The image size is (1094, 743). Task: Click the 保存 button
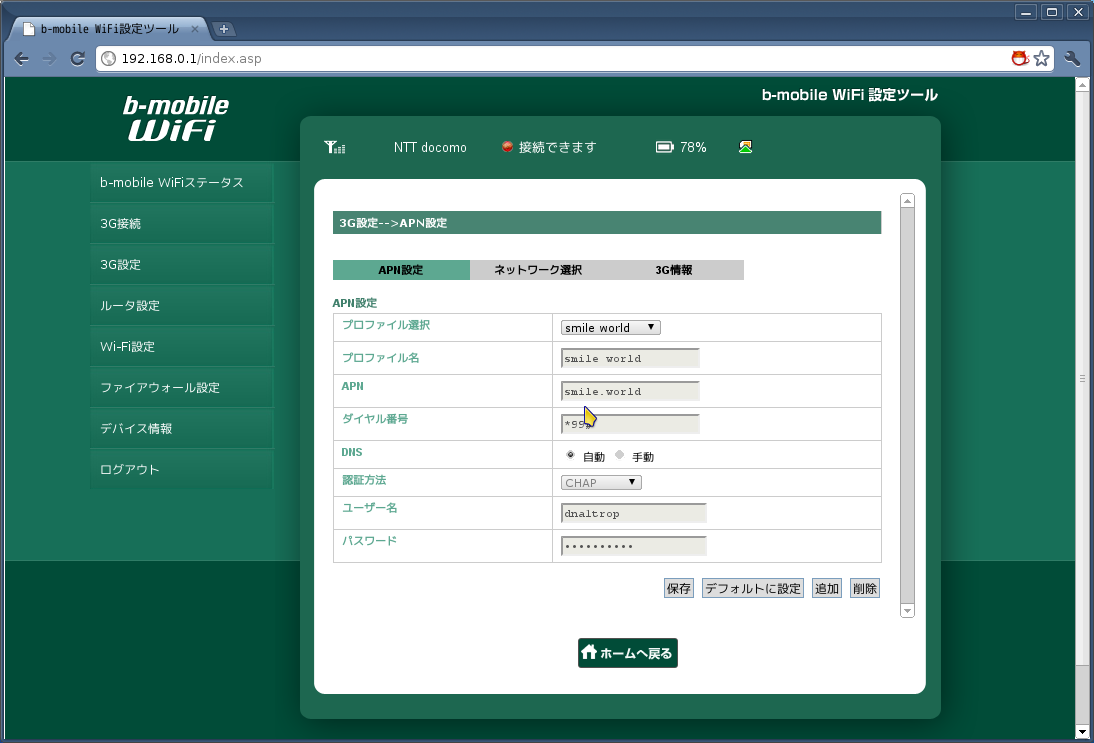[x=679, y=588]
